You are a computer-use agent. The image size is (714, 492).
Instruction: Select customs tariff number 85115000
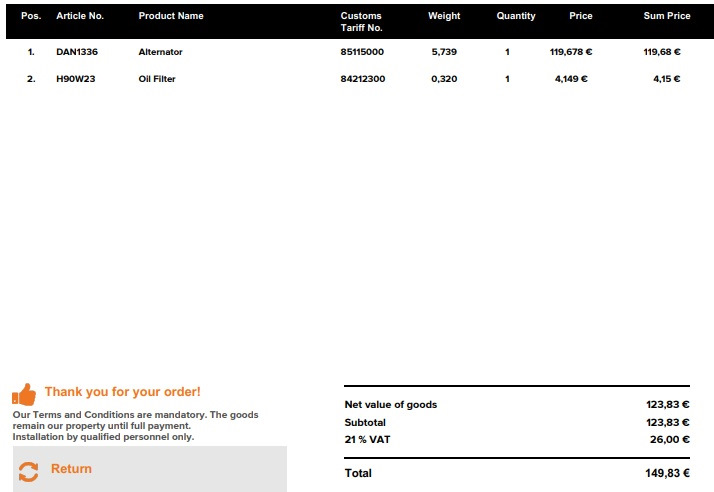(x=362, y=52)
